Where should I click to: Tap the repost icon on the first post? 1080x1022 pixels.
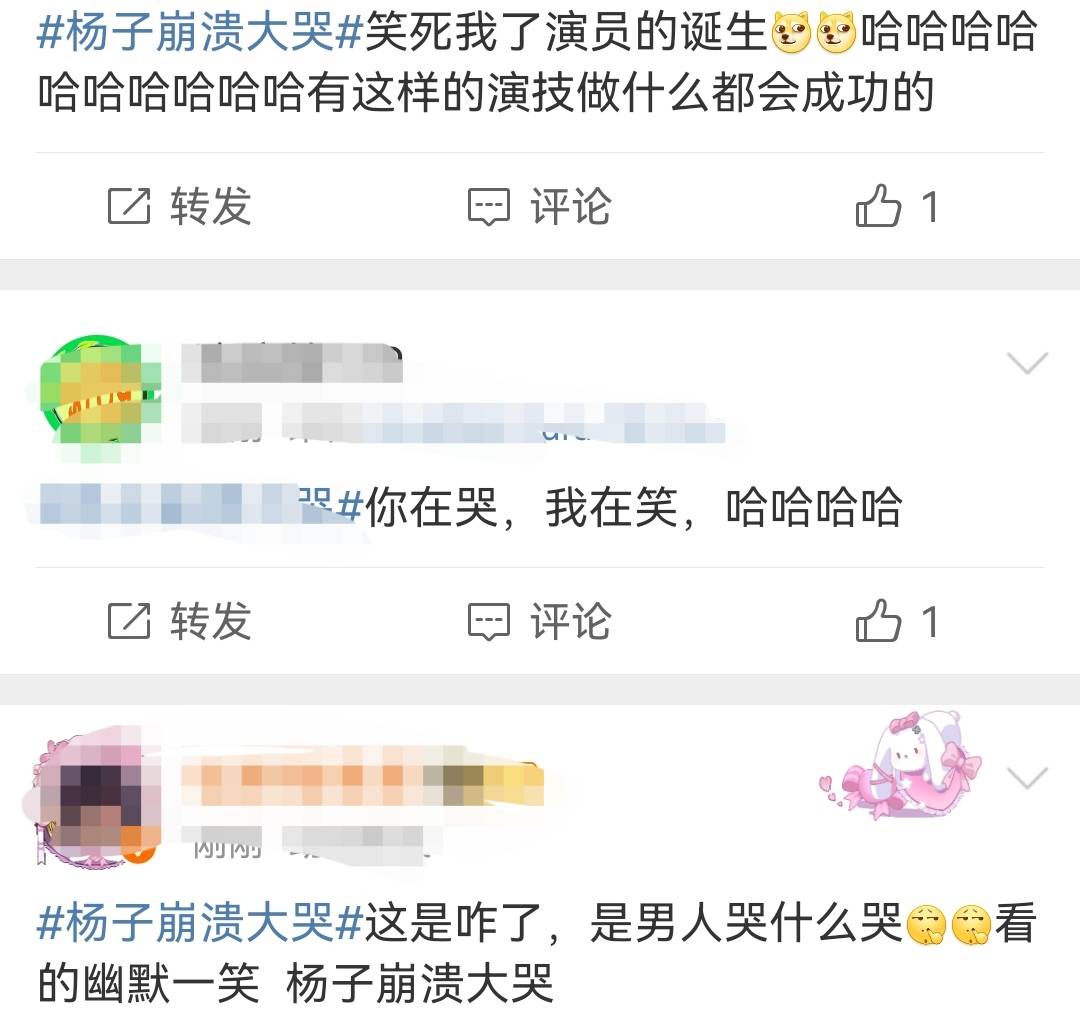[x=129, y=206]
